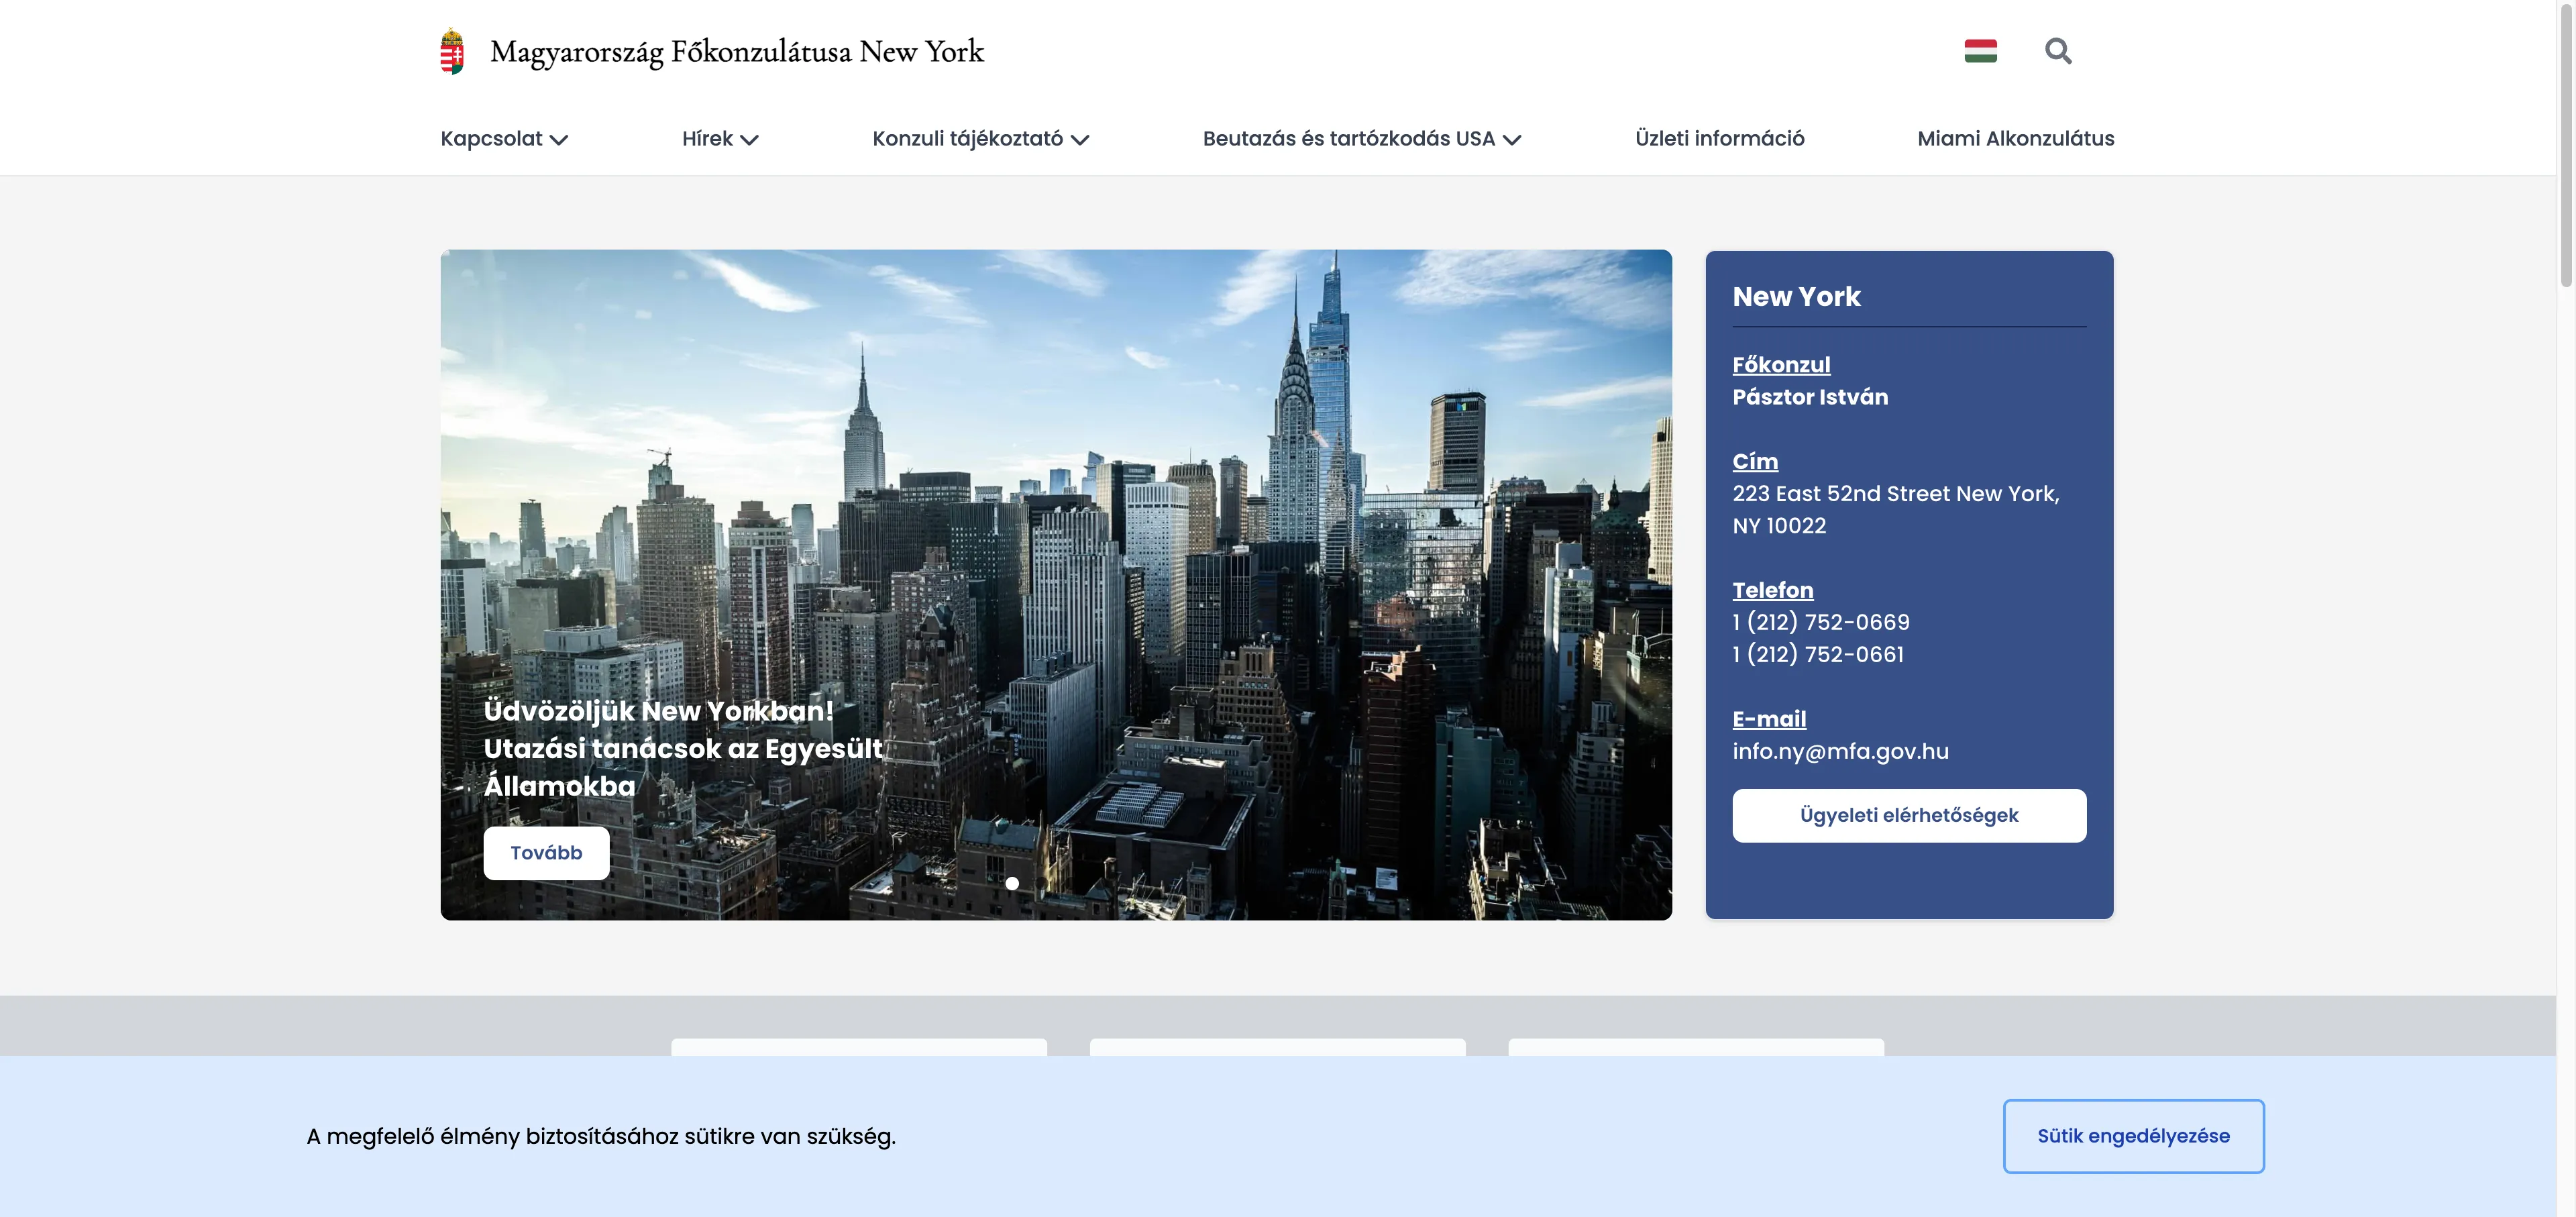Open search with the magnifier icon

tap(2058, 51)
